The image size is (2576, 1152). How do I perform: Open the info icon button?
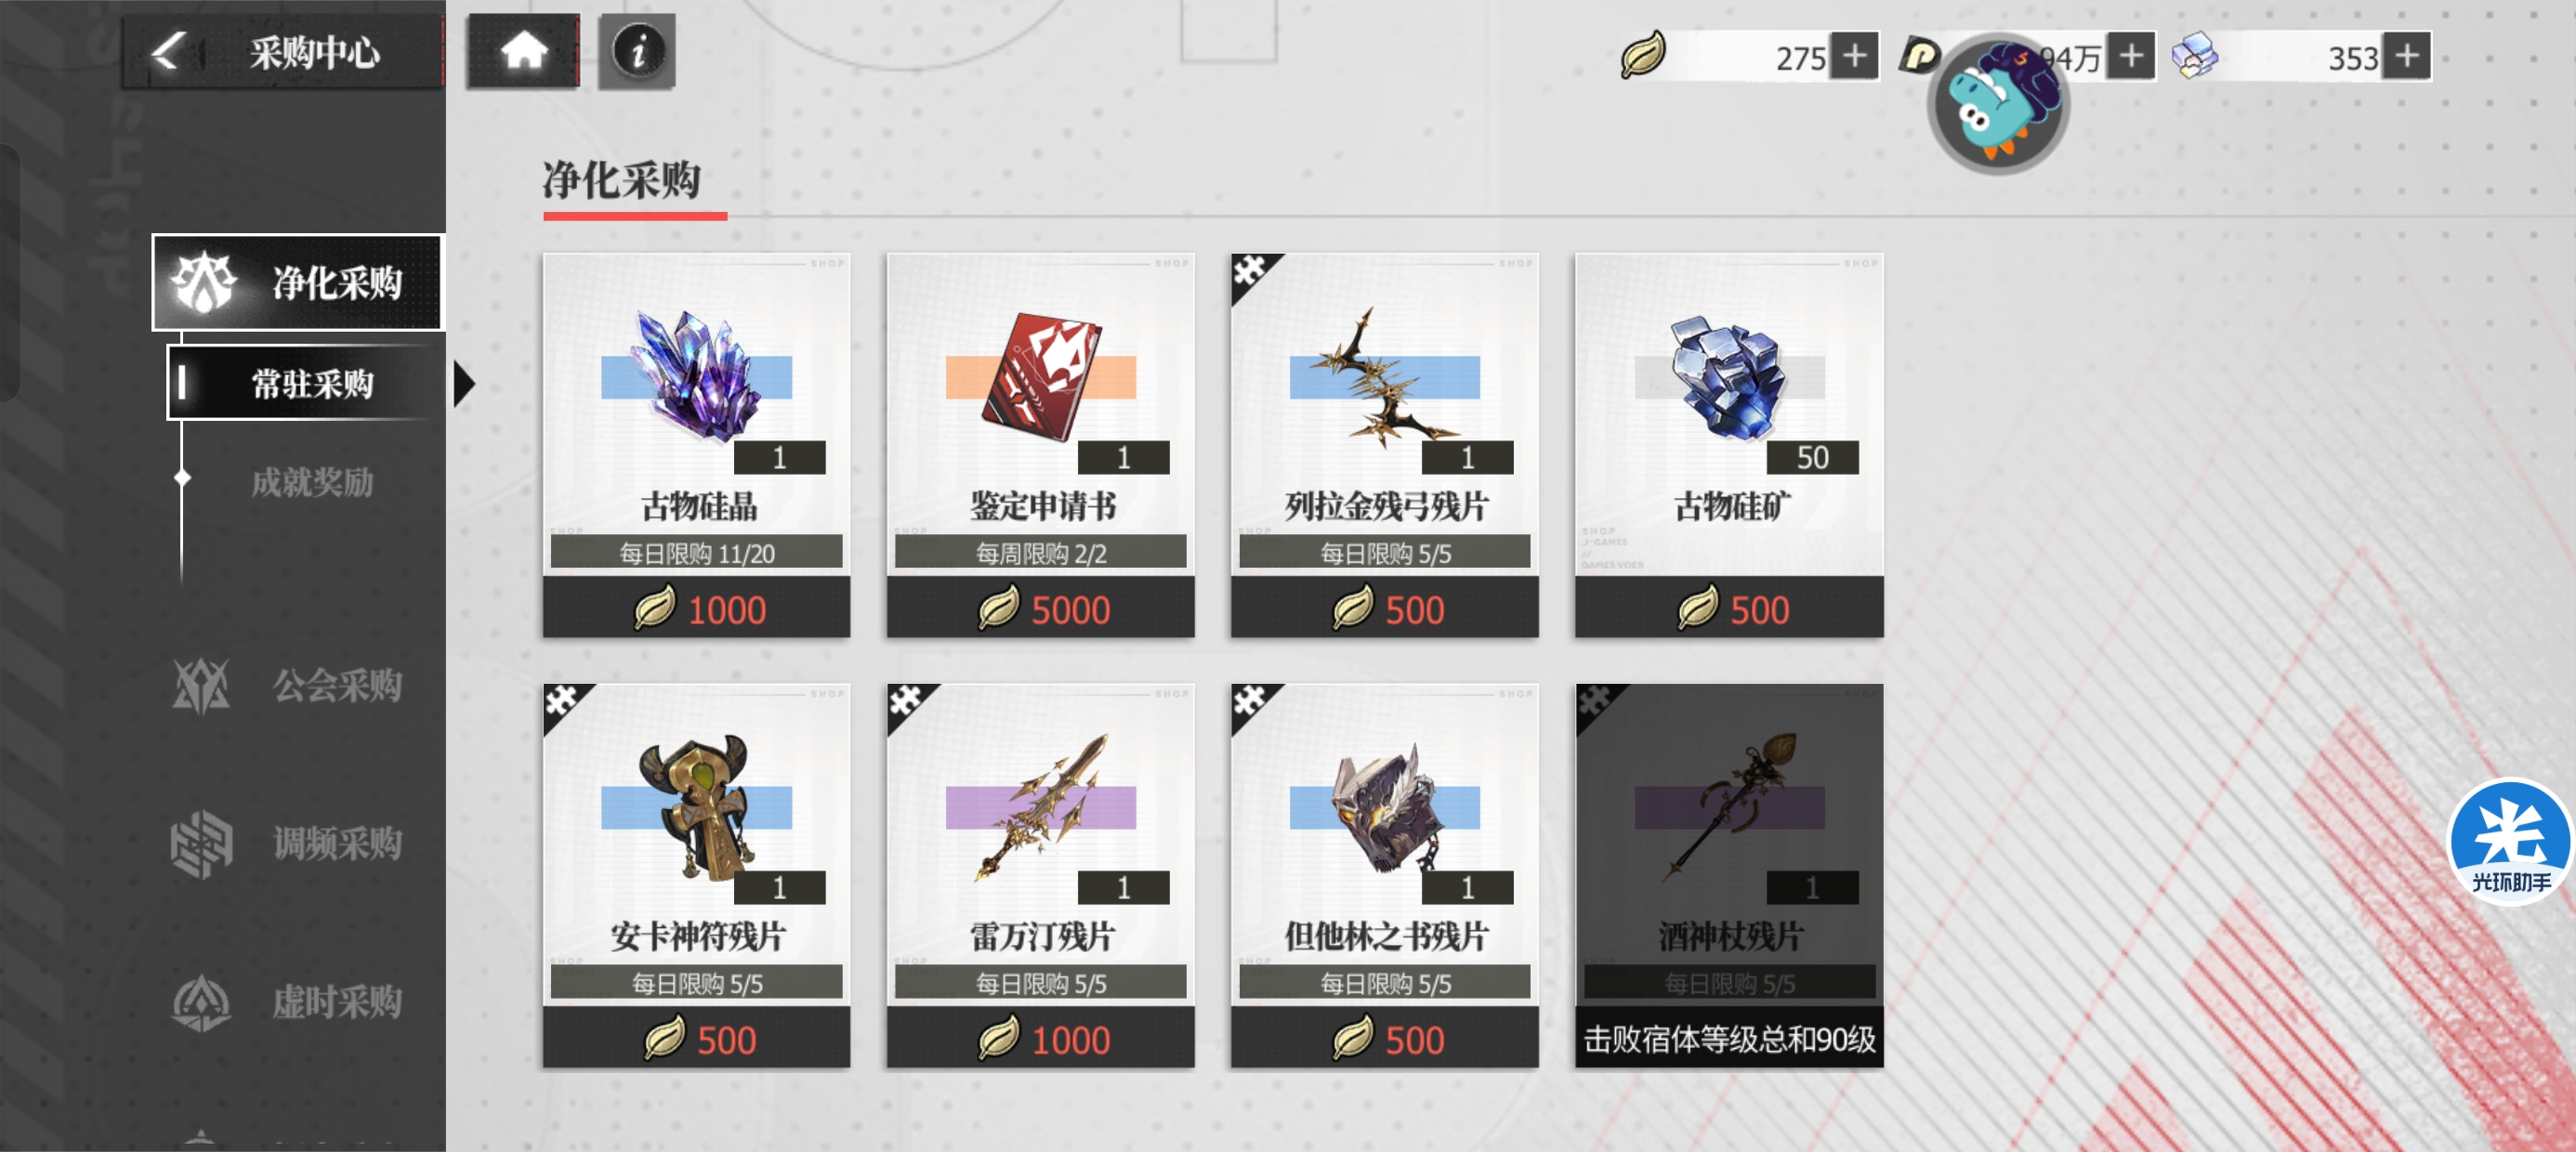point(637,50)
